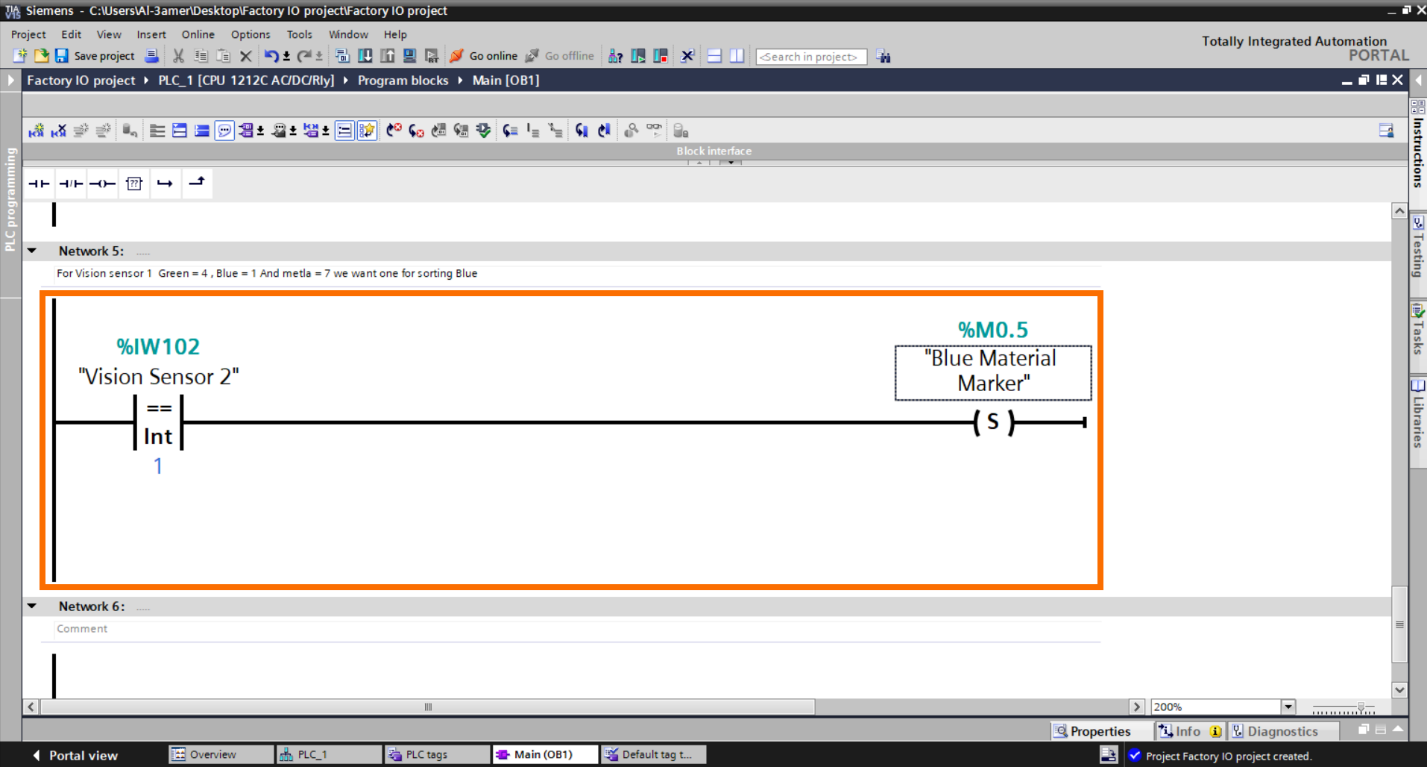1427x767 pixels.
Task: Click the Cut scissors icon
Action: click(x=178, y=56)
